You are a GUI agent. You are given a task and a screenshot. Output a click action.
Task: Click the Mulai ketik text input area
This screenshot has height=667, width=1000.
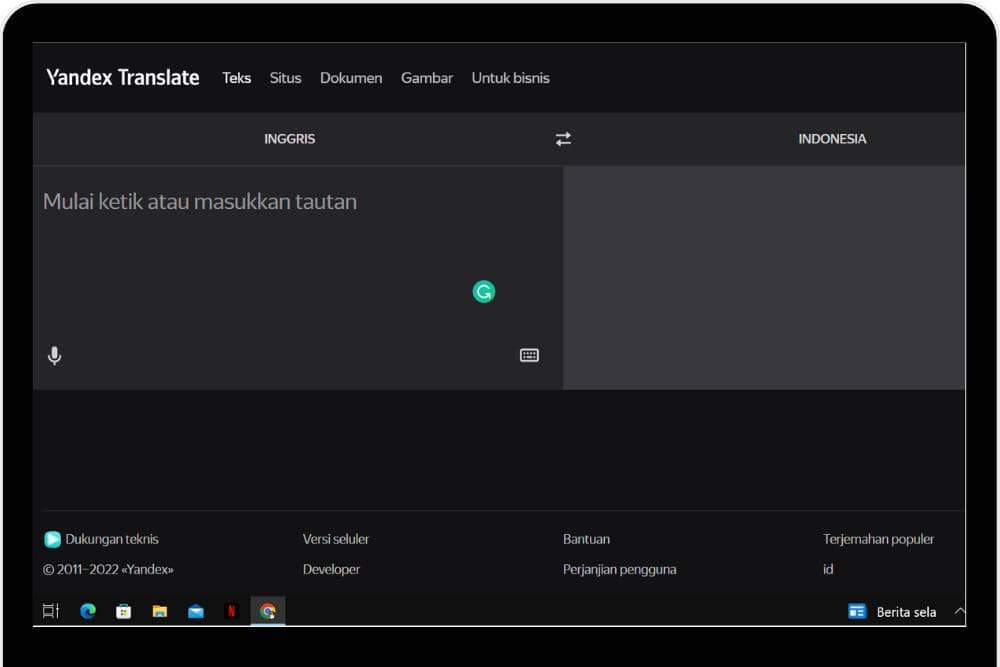280,250
